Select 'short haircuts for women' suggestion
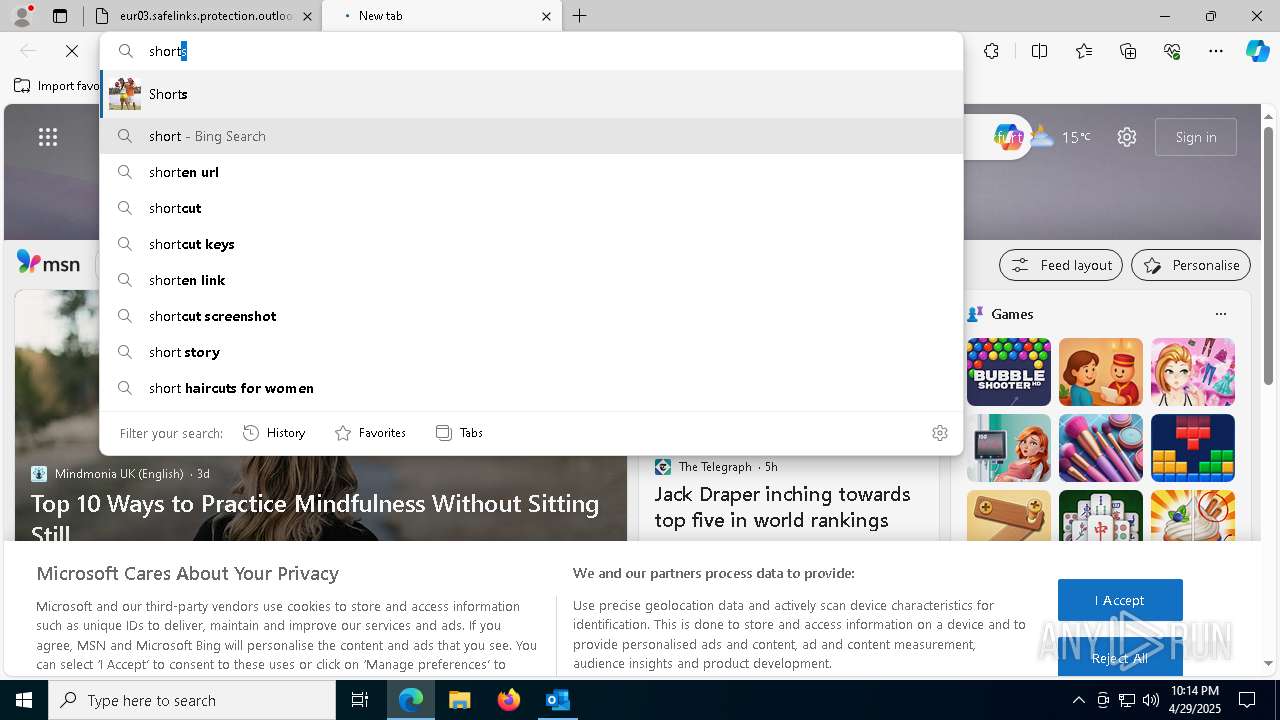The height and width of the screenshot is (720, 1280). point(531,388)
